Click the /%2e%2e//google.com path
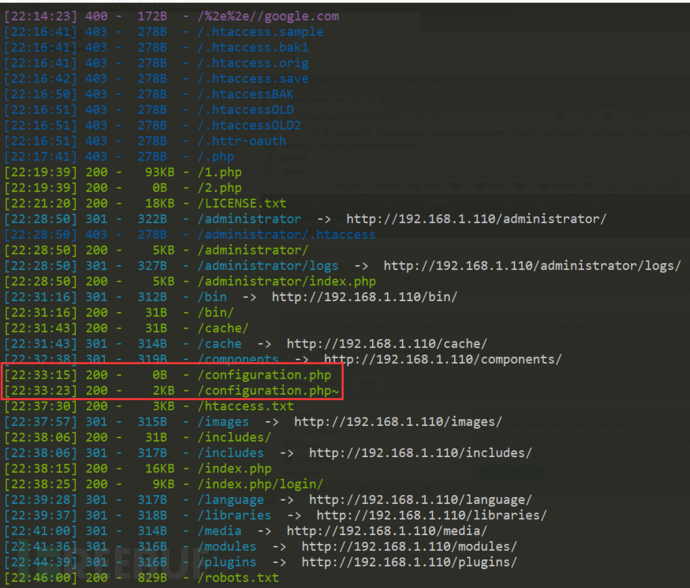Viewport: 690px width, 588px height. pyautogui.click(x=268, y=16)
